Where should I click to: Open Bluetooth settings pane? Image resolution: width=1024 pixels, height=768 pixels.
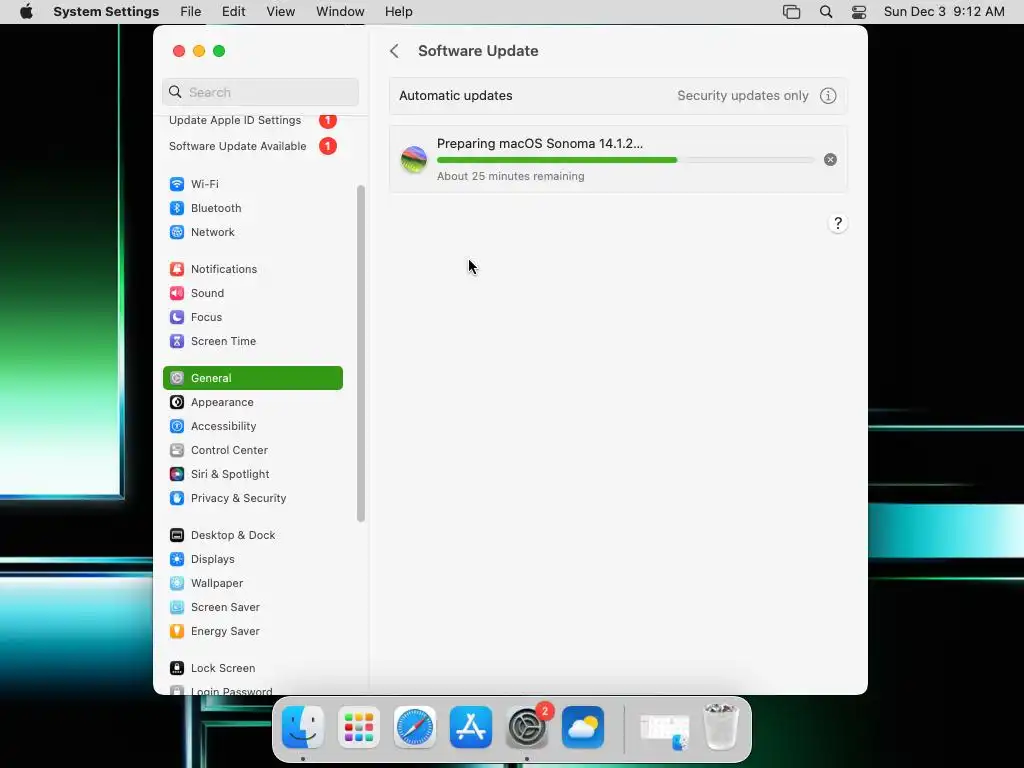[253, 208]
